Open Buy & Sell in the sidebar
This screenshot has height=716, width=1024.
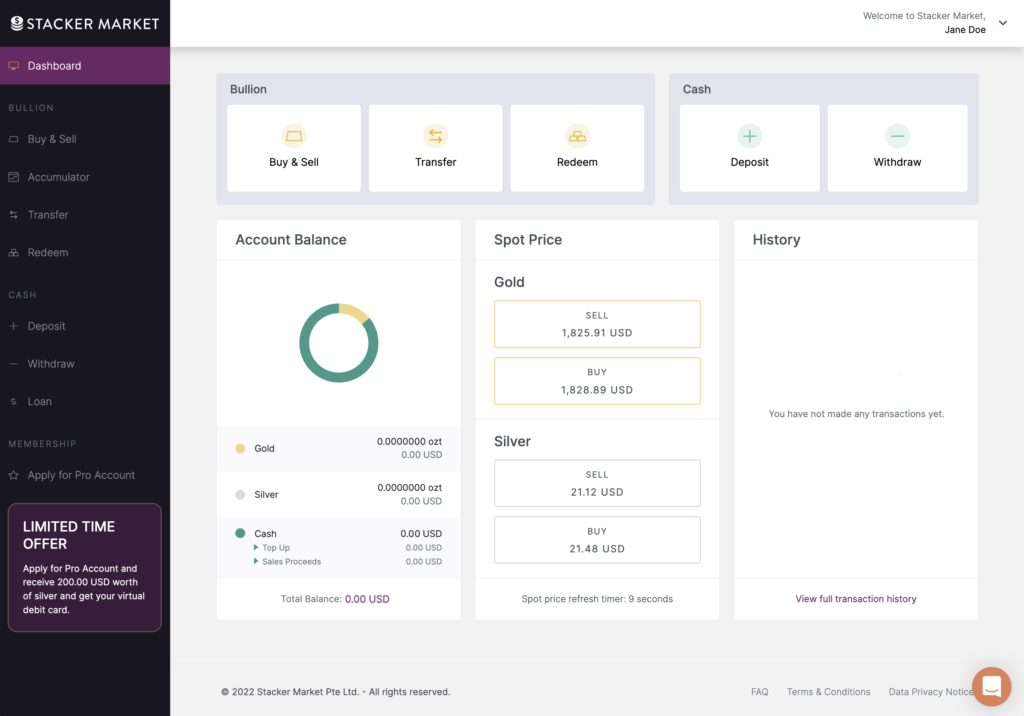[x=85, y=139]
